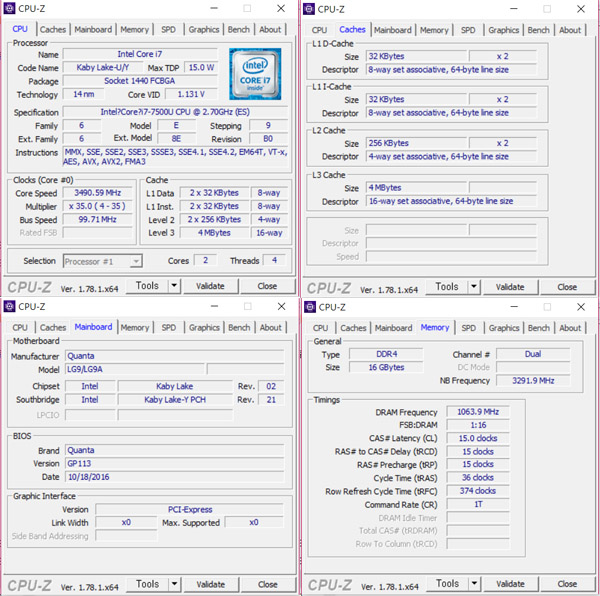Open Bench tab in the CPU window

click(x=239, y=29)
